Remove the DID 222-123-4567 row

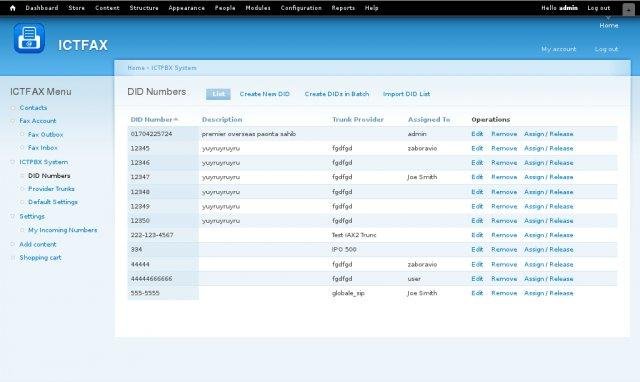point(504,235)
